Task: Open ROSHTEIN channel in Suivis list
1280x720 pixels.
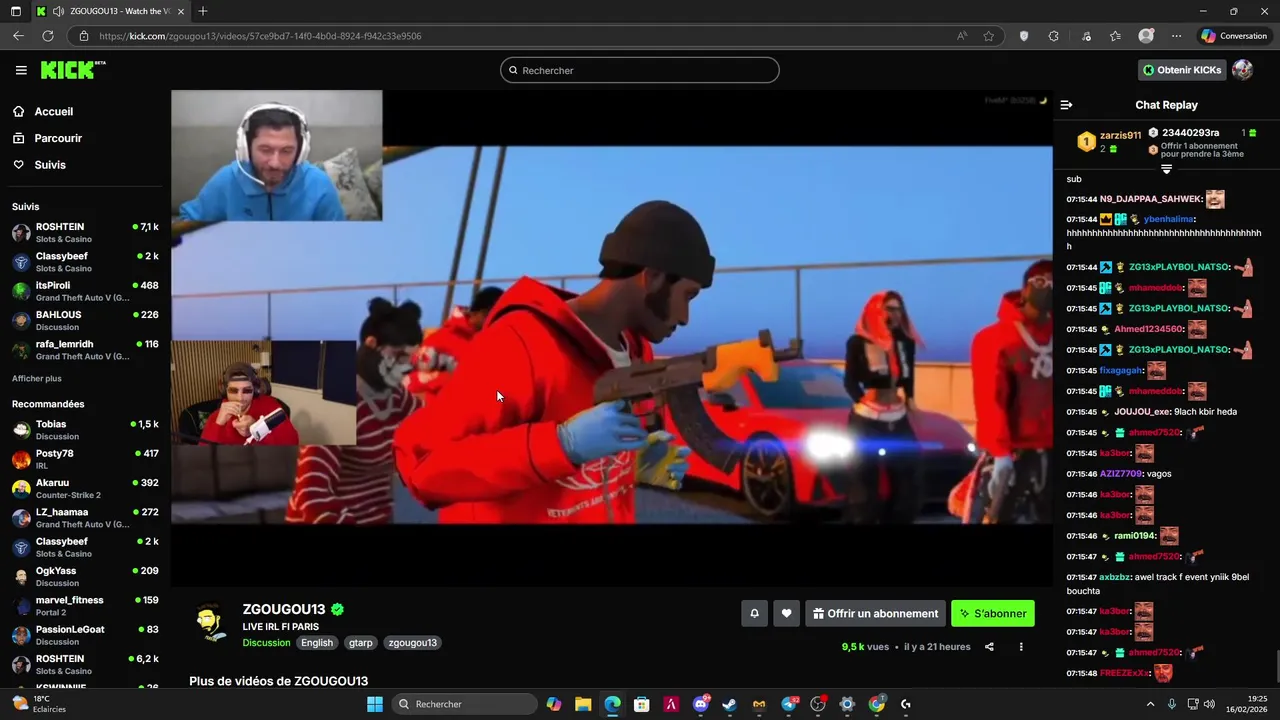Action: pos(85,232)
